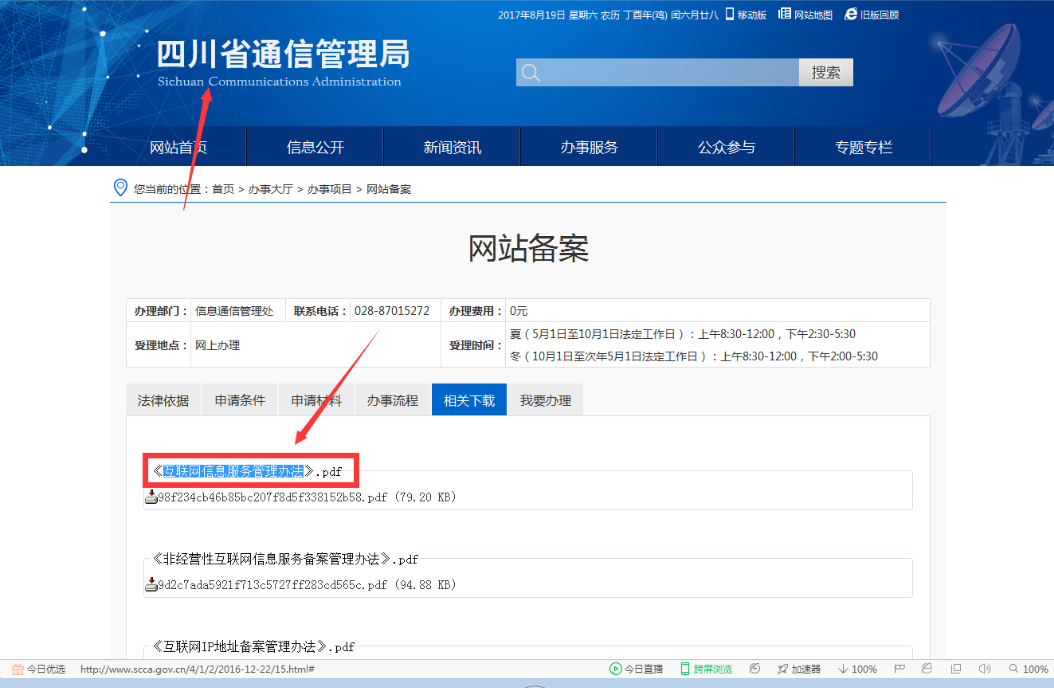Toggle the speaker mute icon in status bar
Screen dimensions: 1054x688
click(984, 668)
